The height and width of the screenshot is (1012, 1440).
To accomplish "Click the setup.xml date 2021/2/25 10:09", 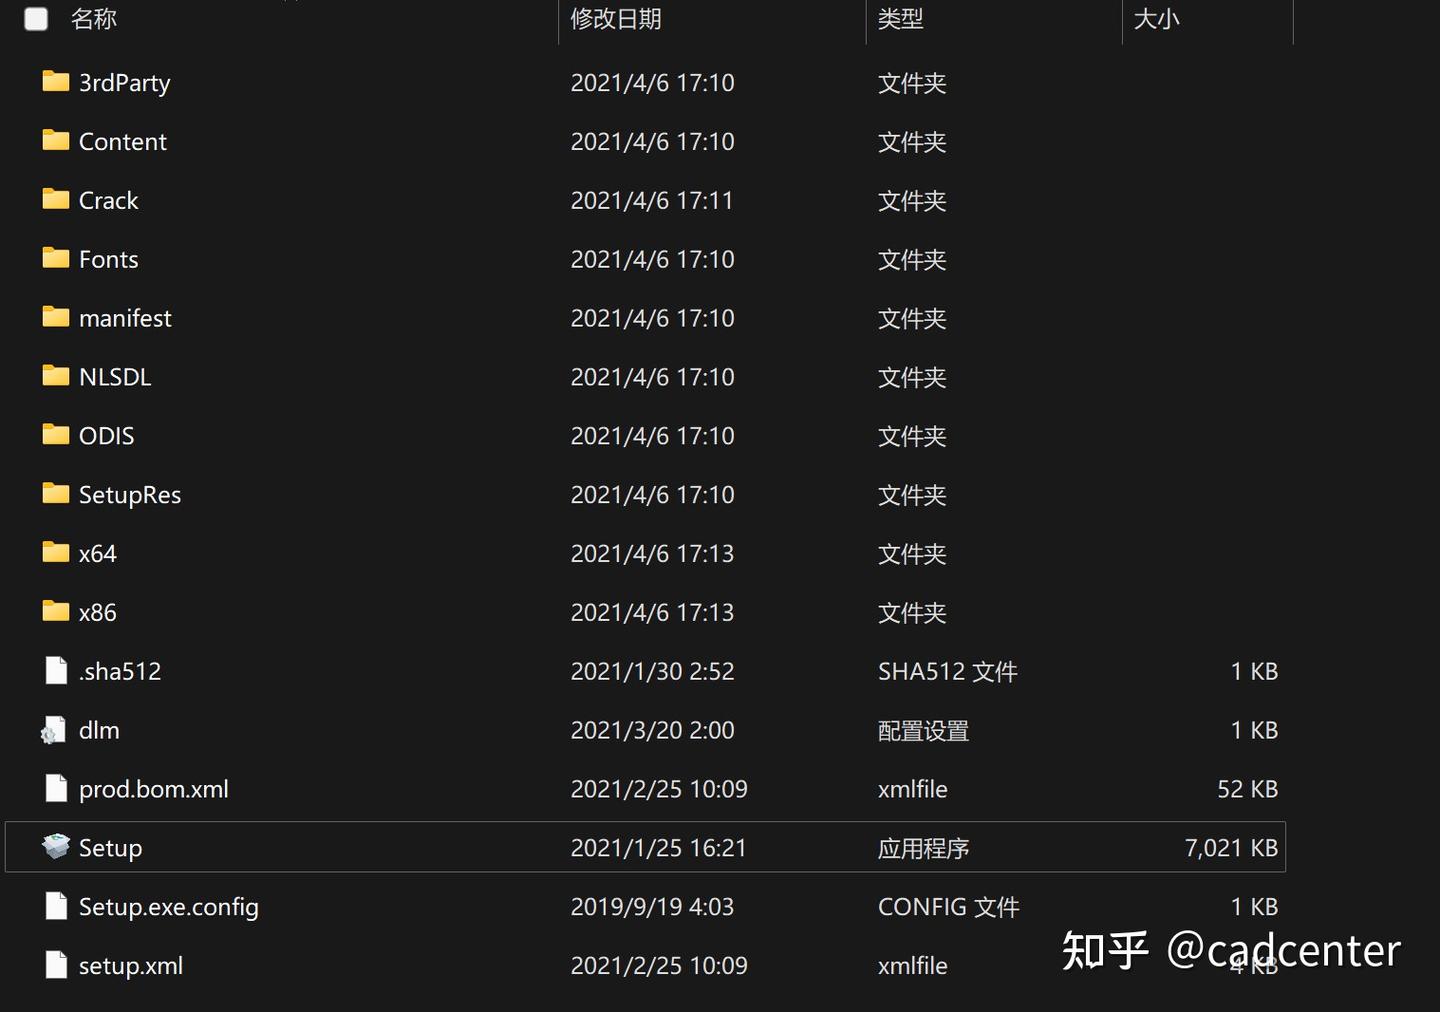I will 659,966.
